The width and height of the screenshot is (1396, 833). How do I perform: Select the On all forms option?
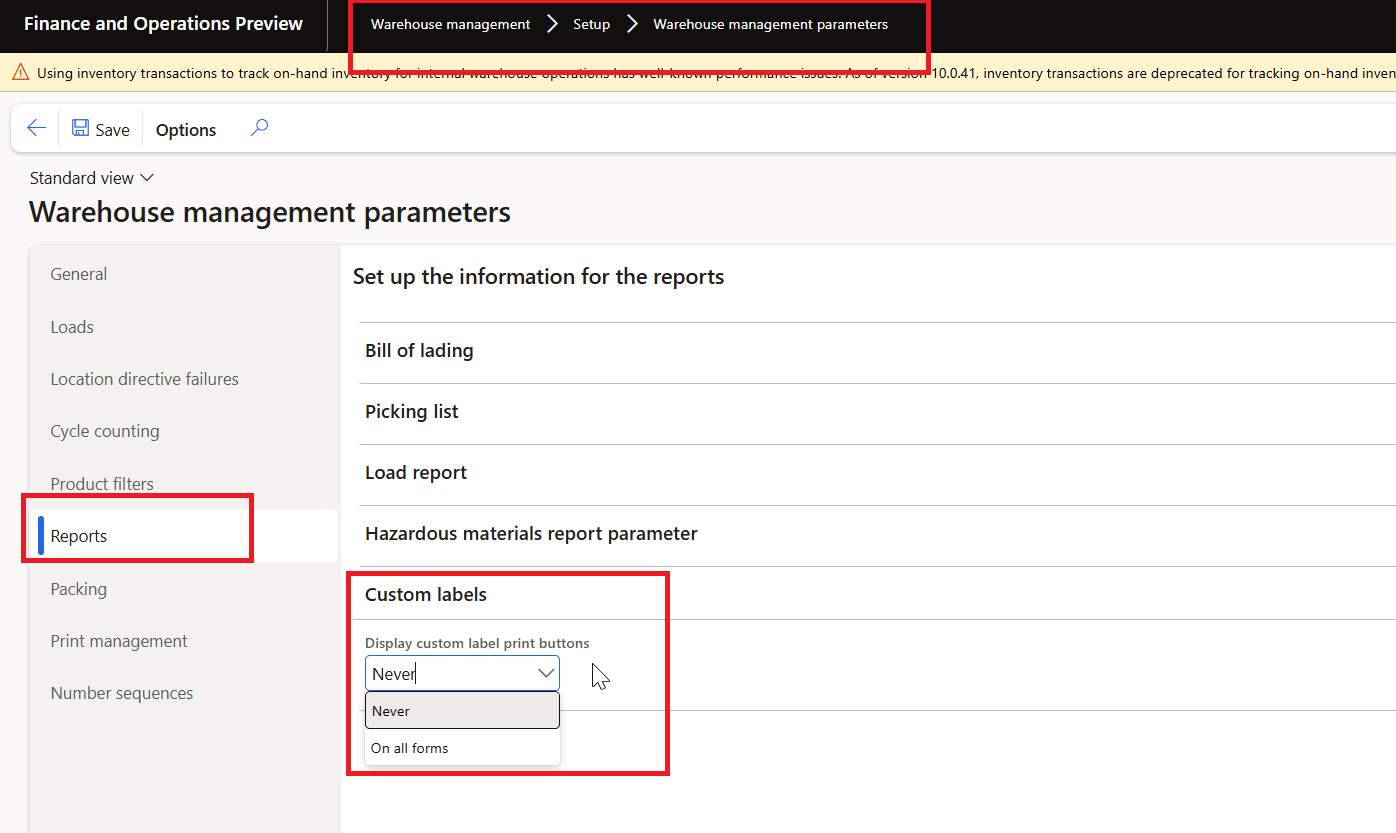pyautogui.click(x=462, y=748)
